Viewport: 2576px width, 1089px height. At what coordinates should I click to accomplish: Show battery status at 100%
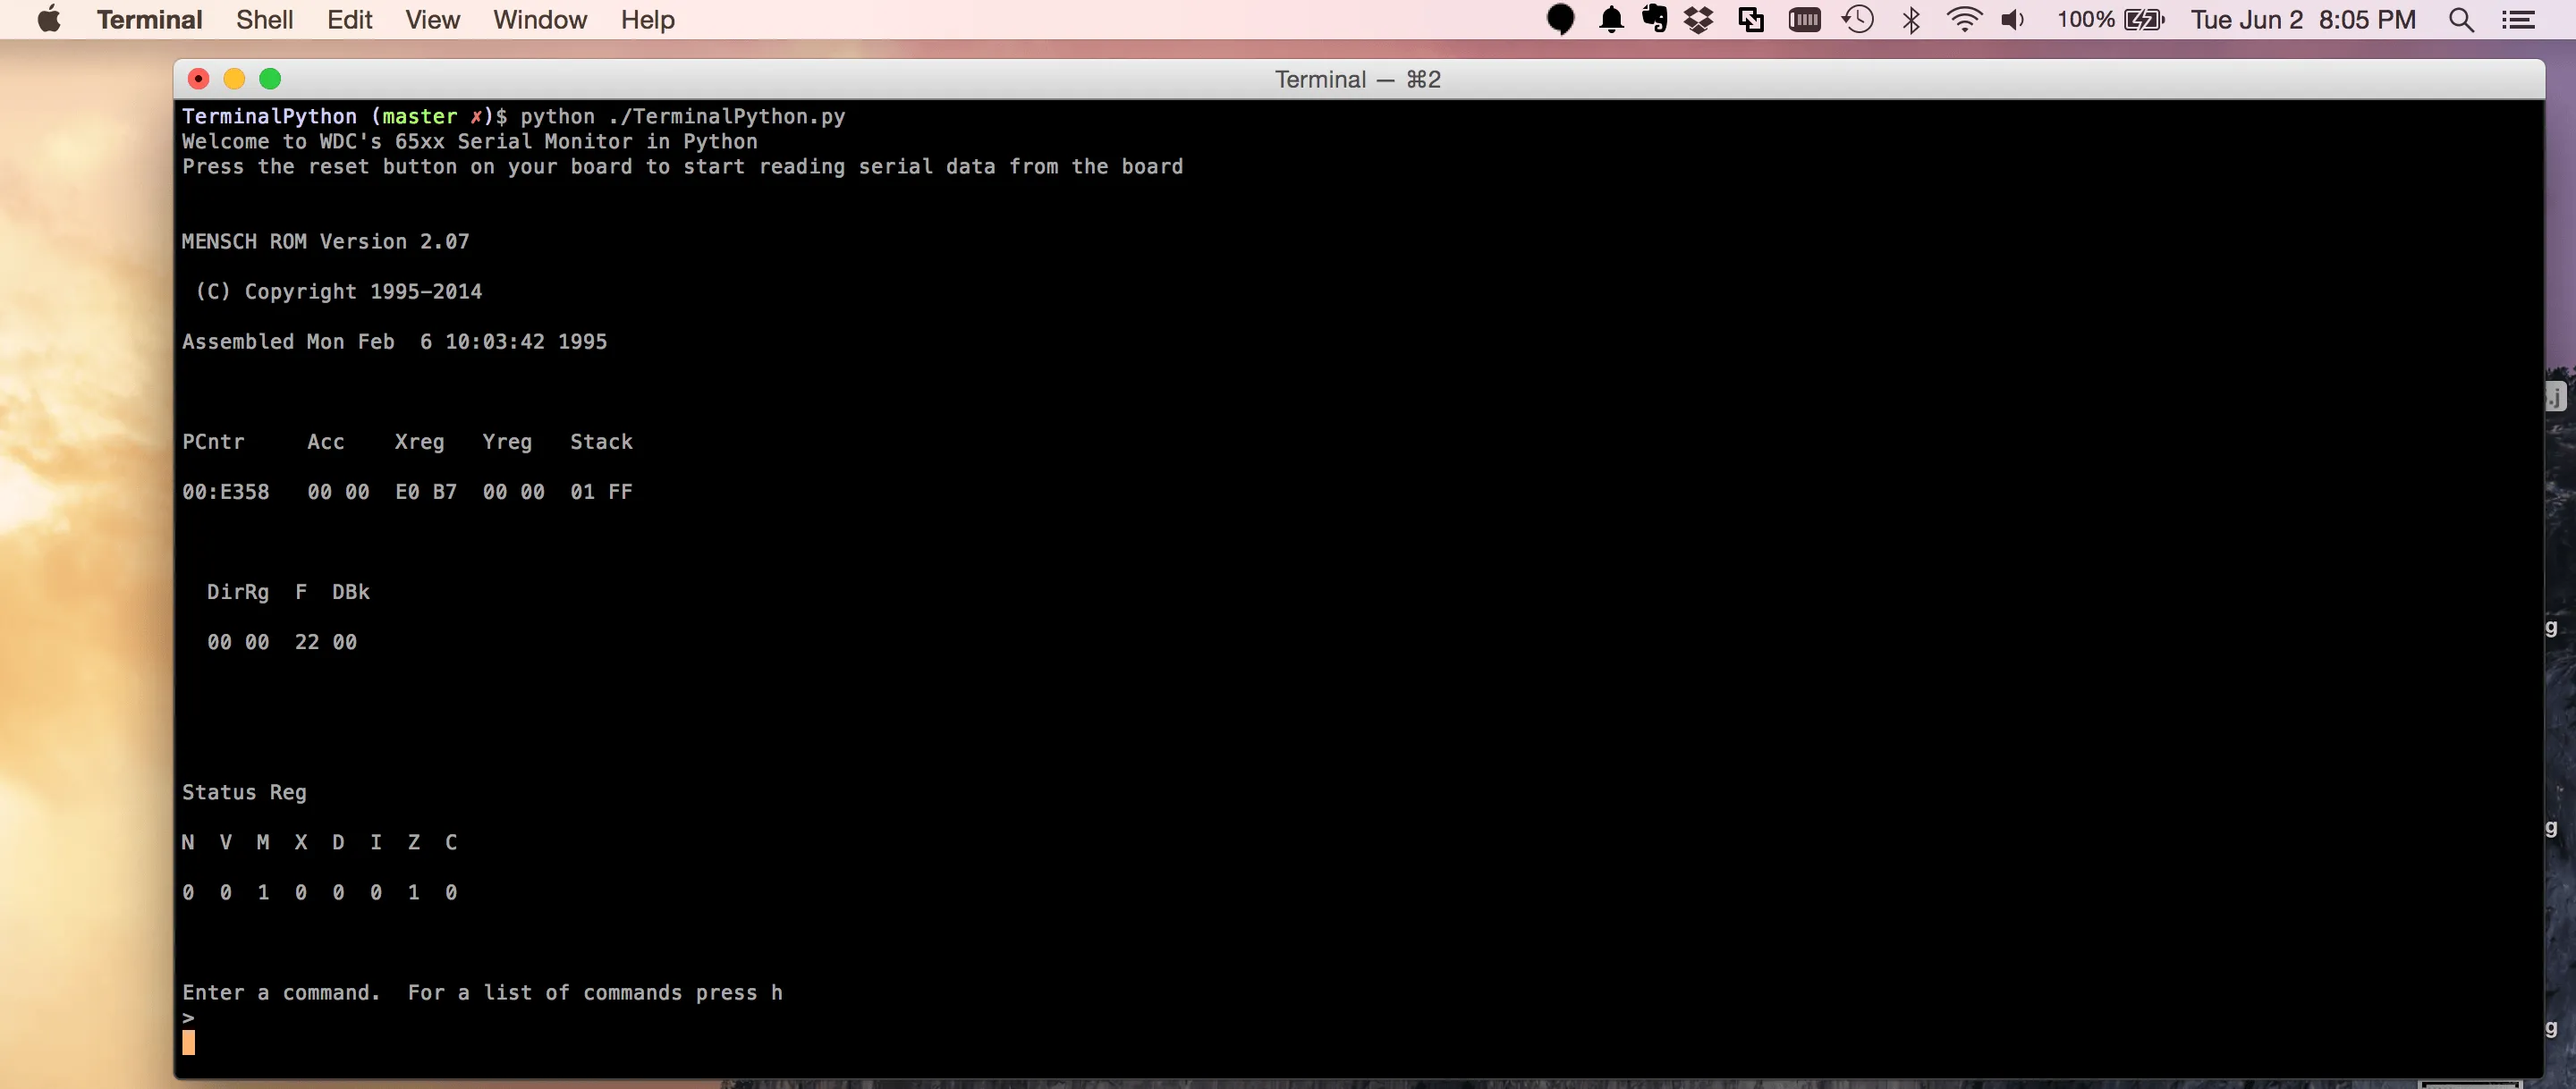pyautogui.click(x=2110, y=20)
